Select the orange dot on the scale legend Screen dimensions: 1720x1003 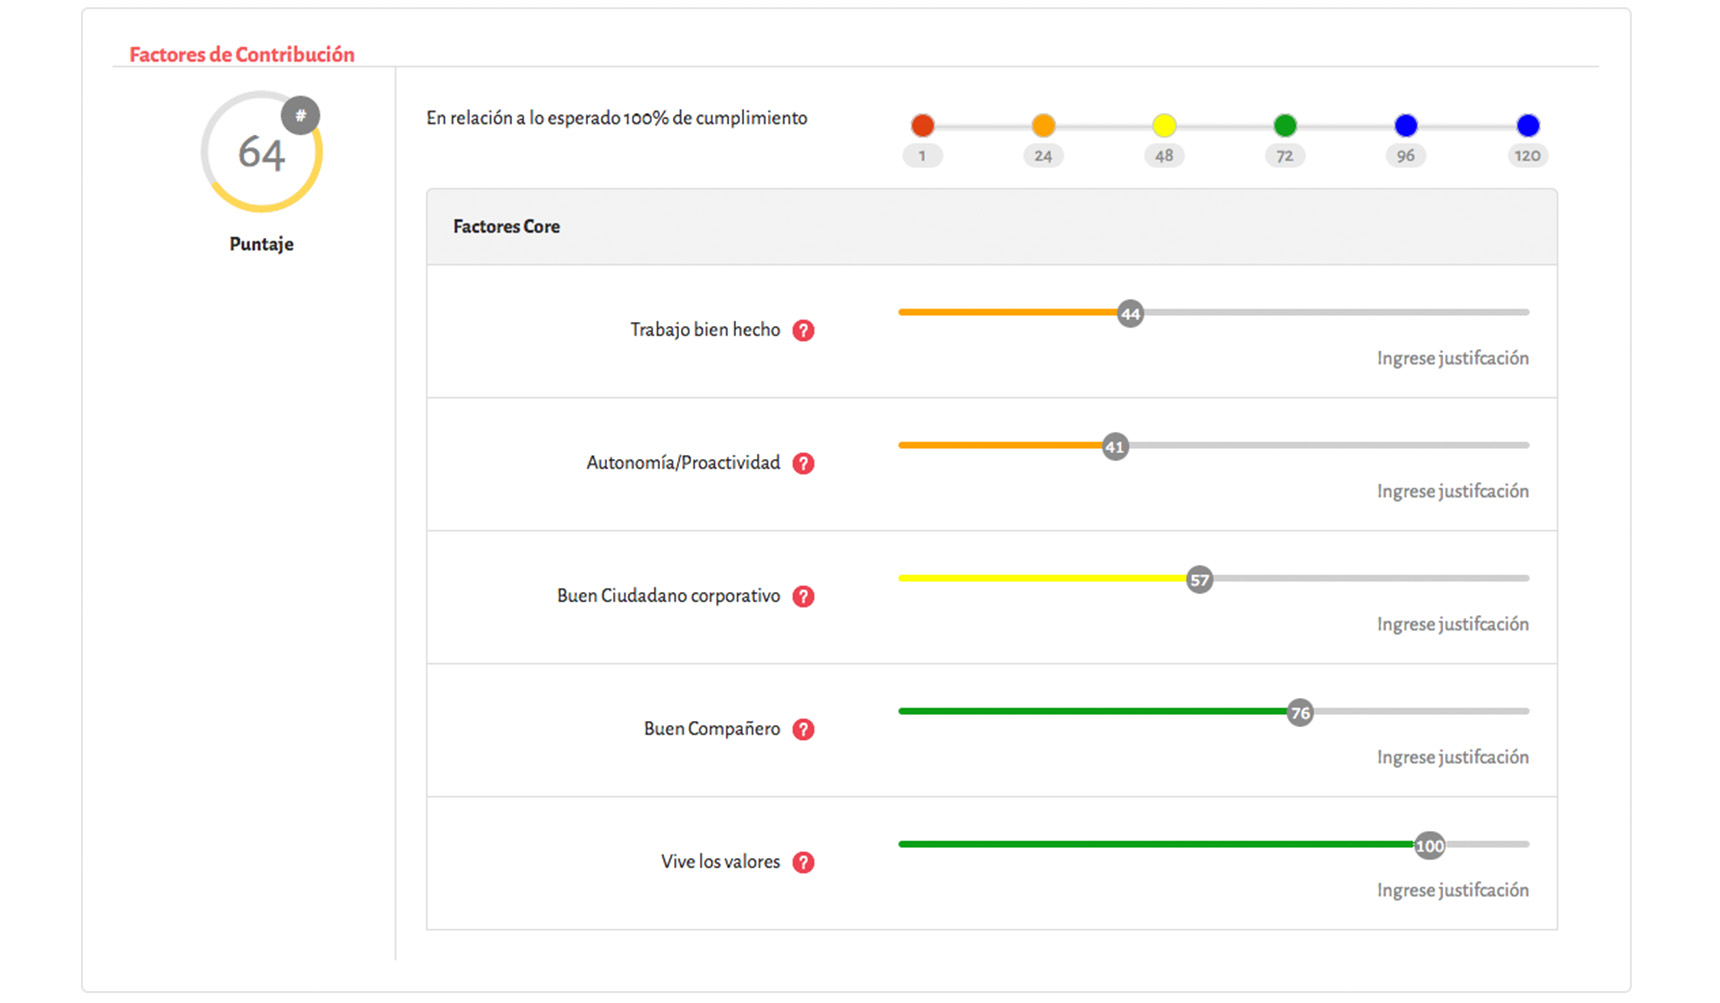pos(1043,125)
